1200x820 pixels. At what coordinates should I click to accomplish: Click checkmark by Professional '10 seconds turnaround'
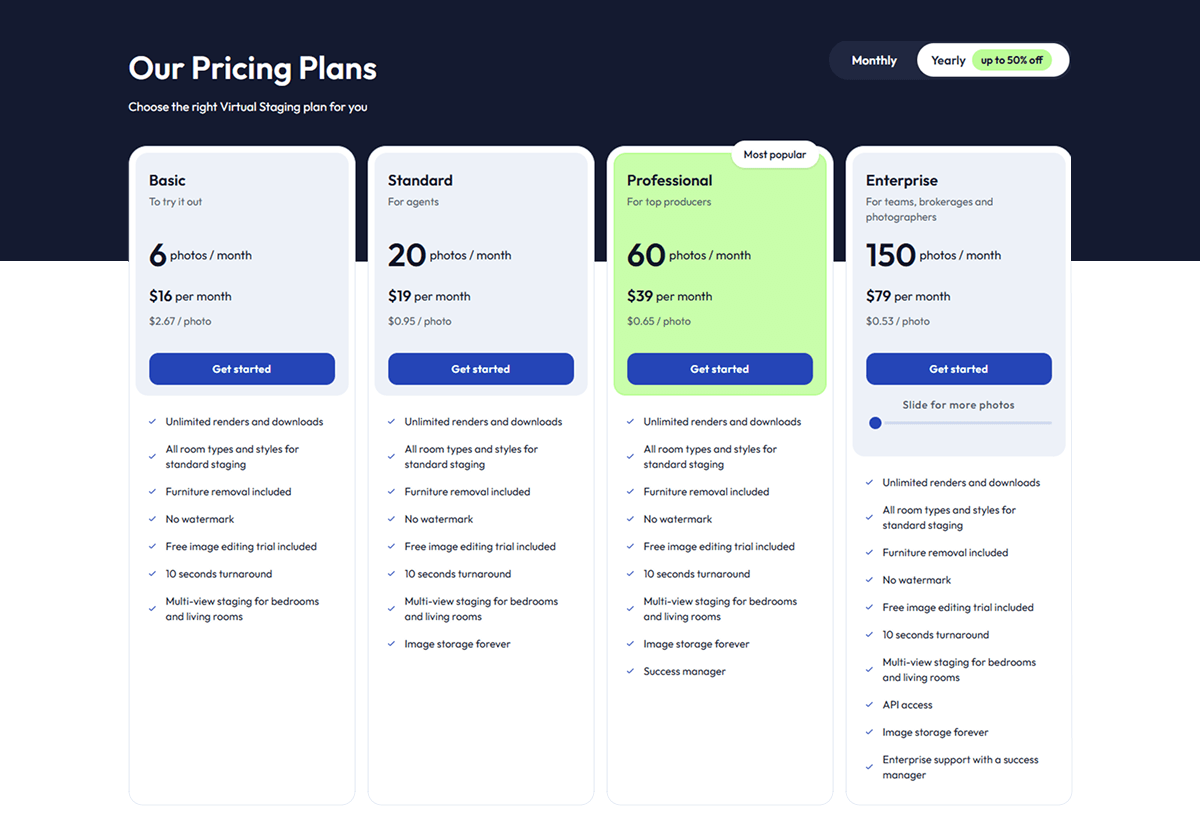630,574
